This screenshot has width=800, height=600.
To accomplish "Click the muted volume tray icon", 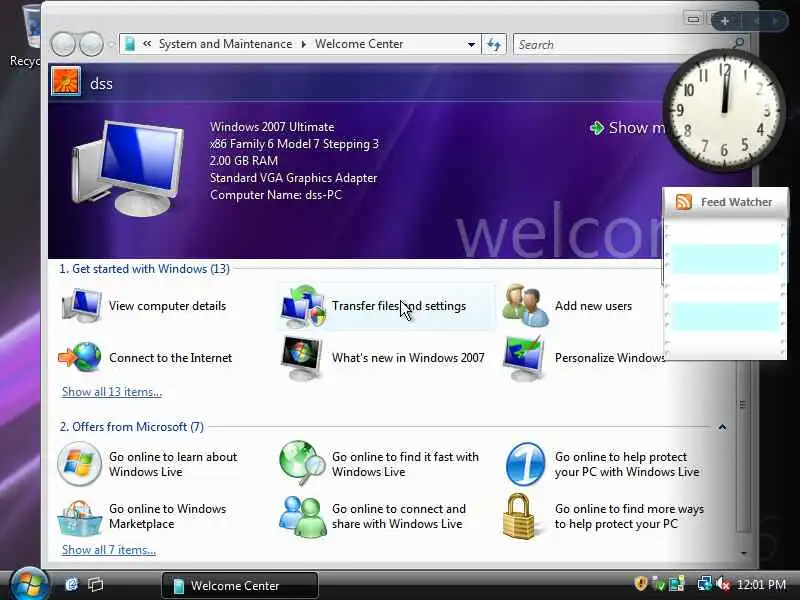I will click(x=723, y=584).
